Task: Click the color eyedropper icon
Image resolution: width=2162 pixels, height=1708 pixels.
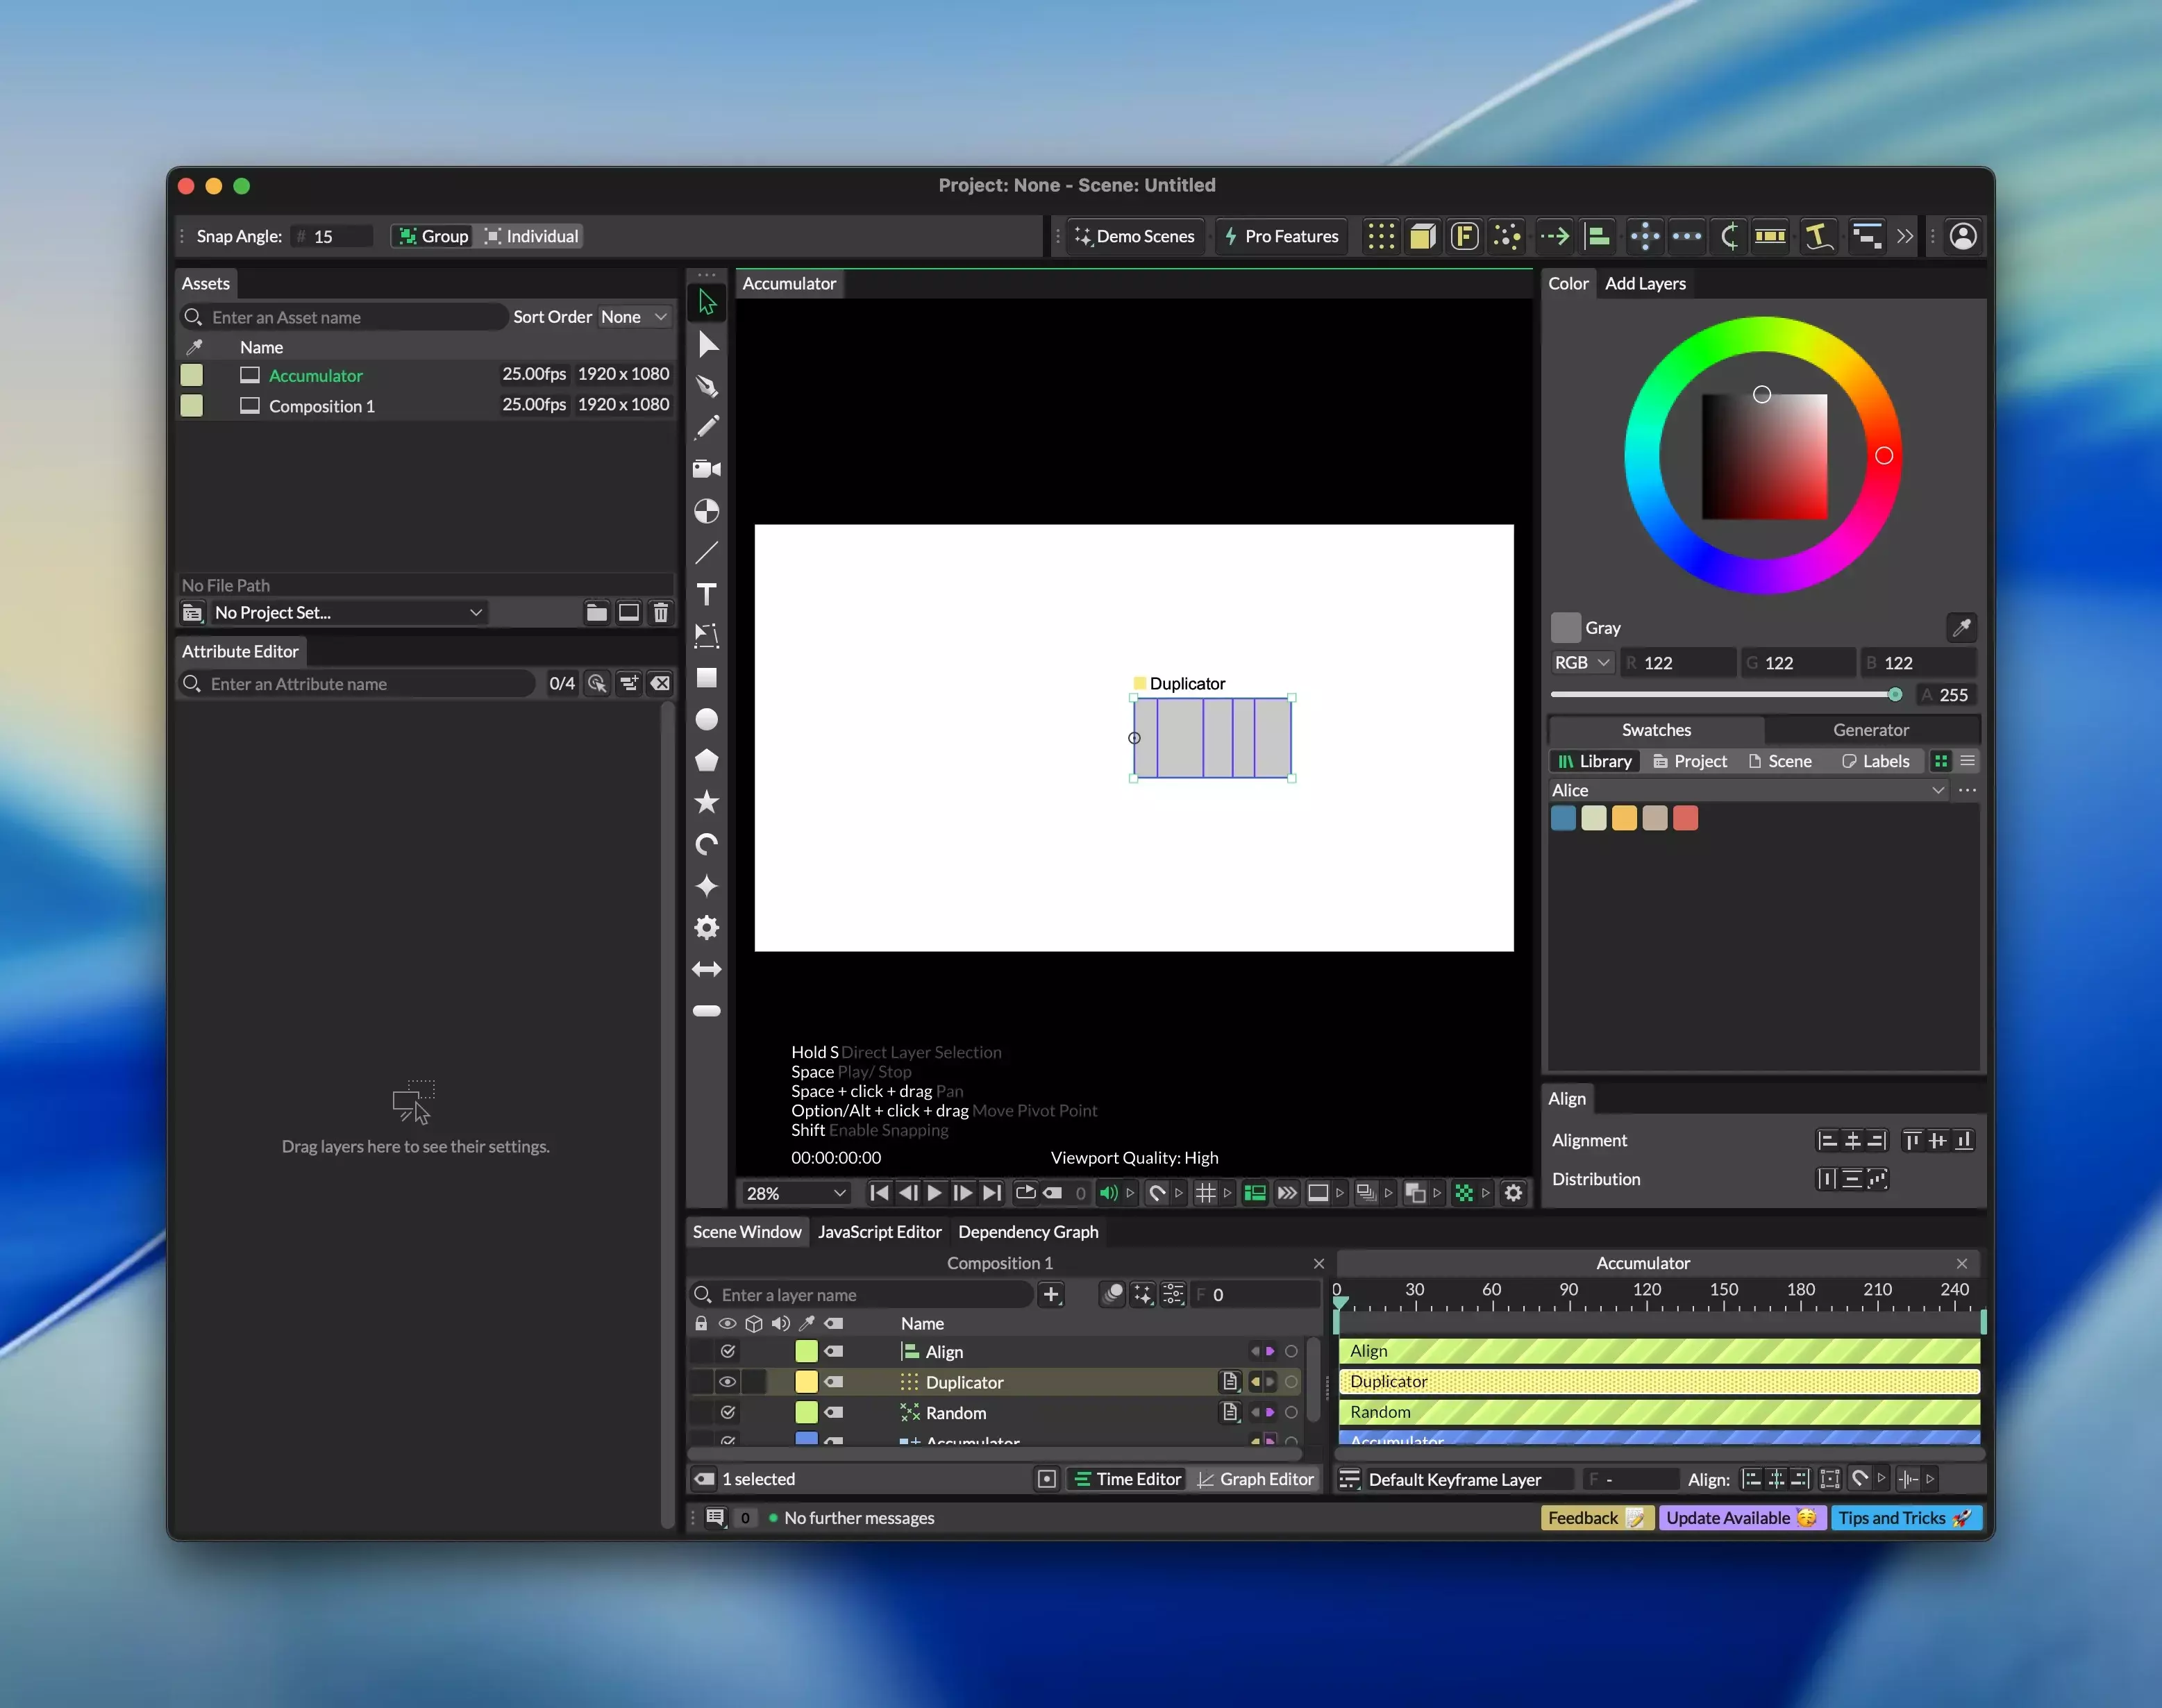Action: pyautogui.click(x=1961, y=627)
